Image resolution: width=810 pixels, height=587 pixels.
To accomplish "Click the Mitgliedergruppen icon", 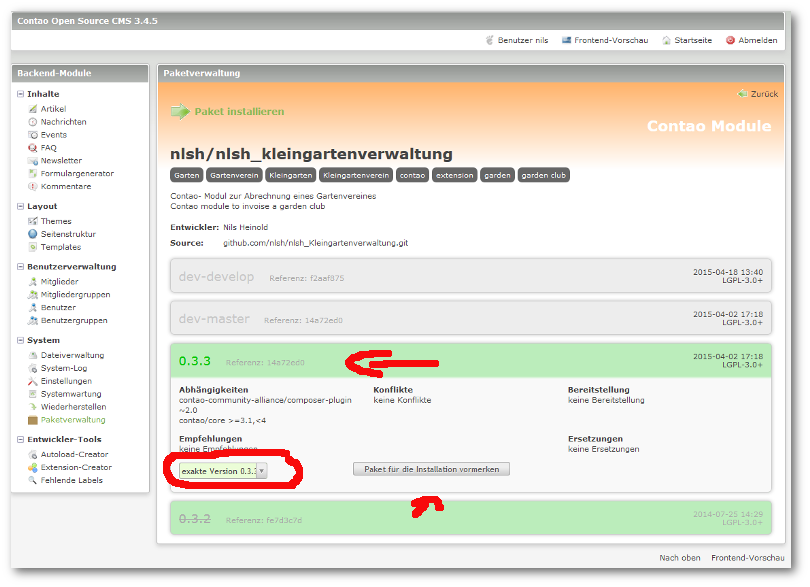I will tap(33, 295).
